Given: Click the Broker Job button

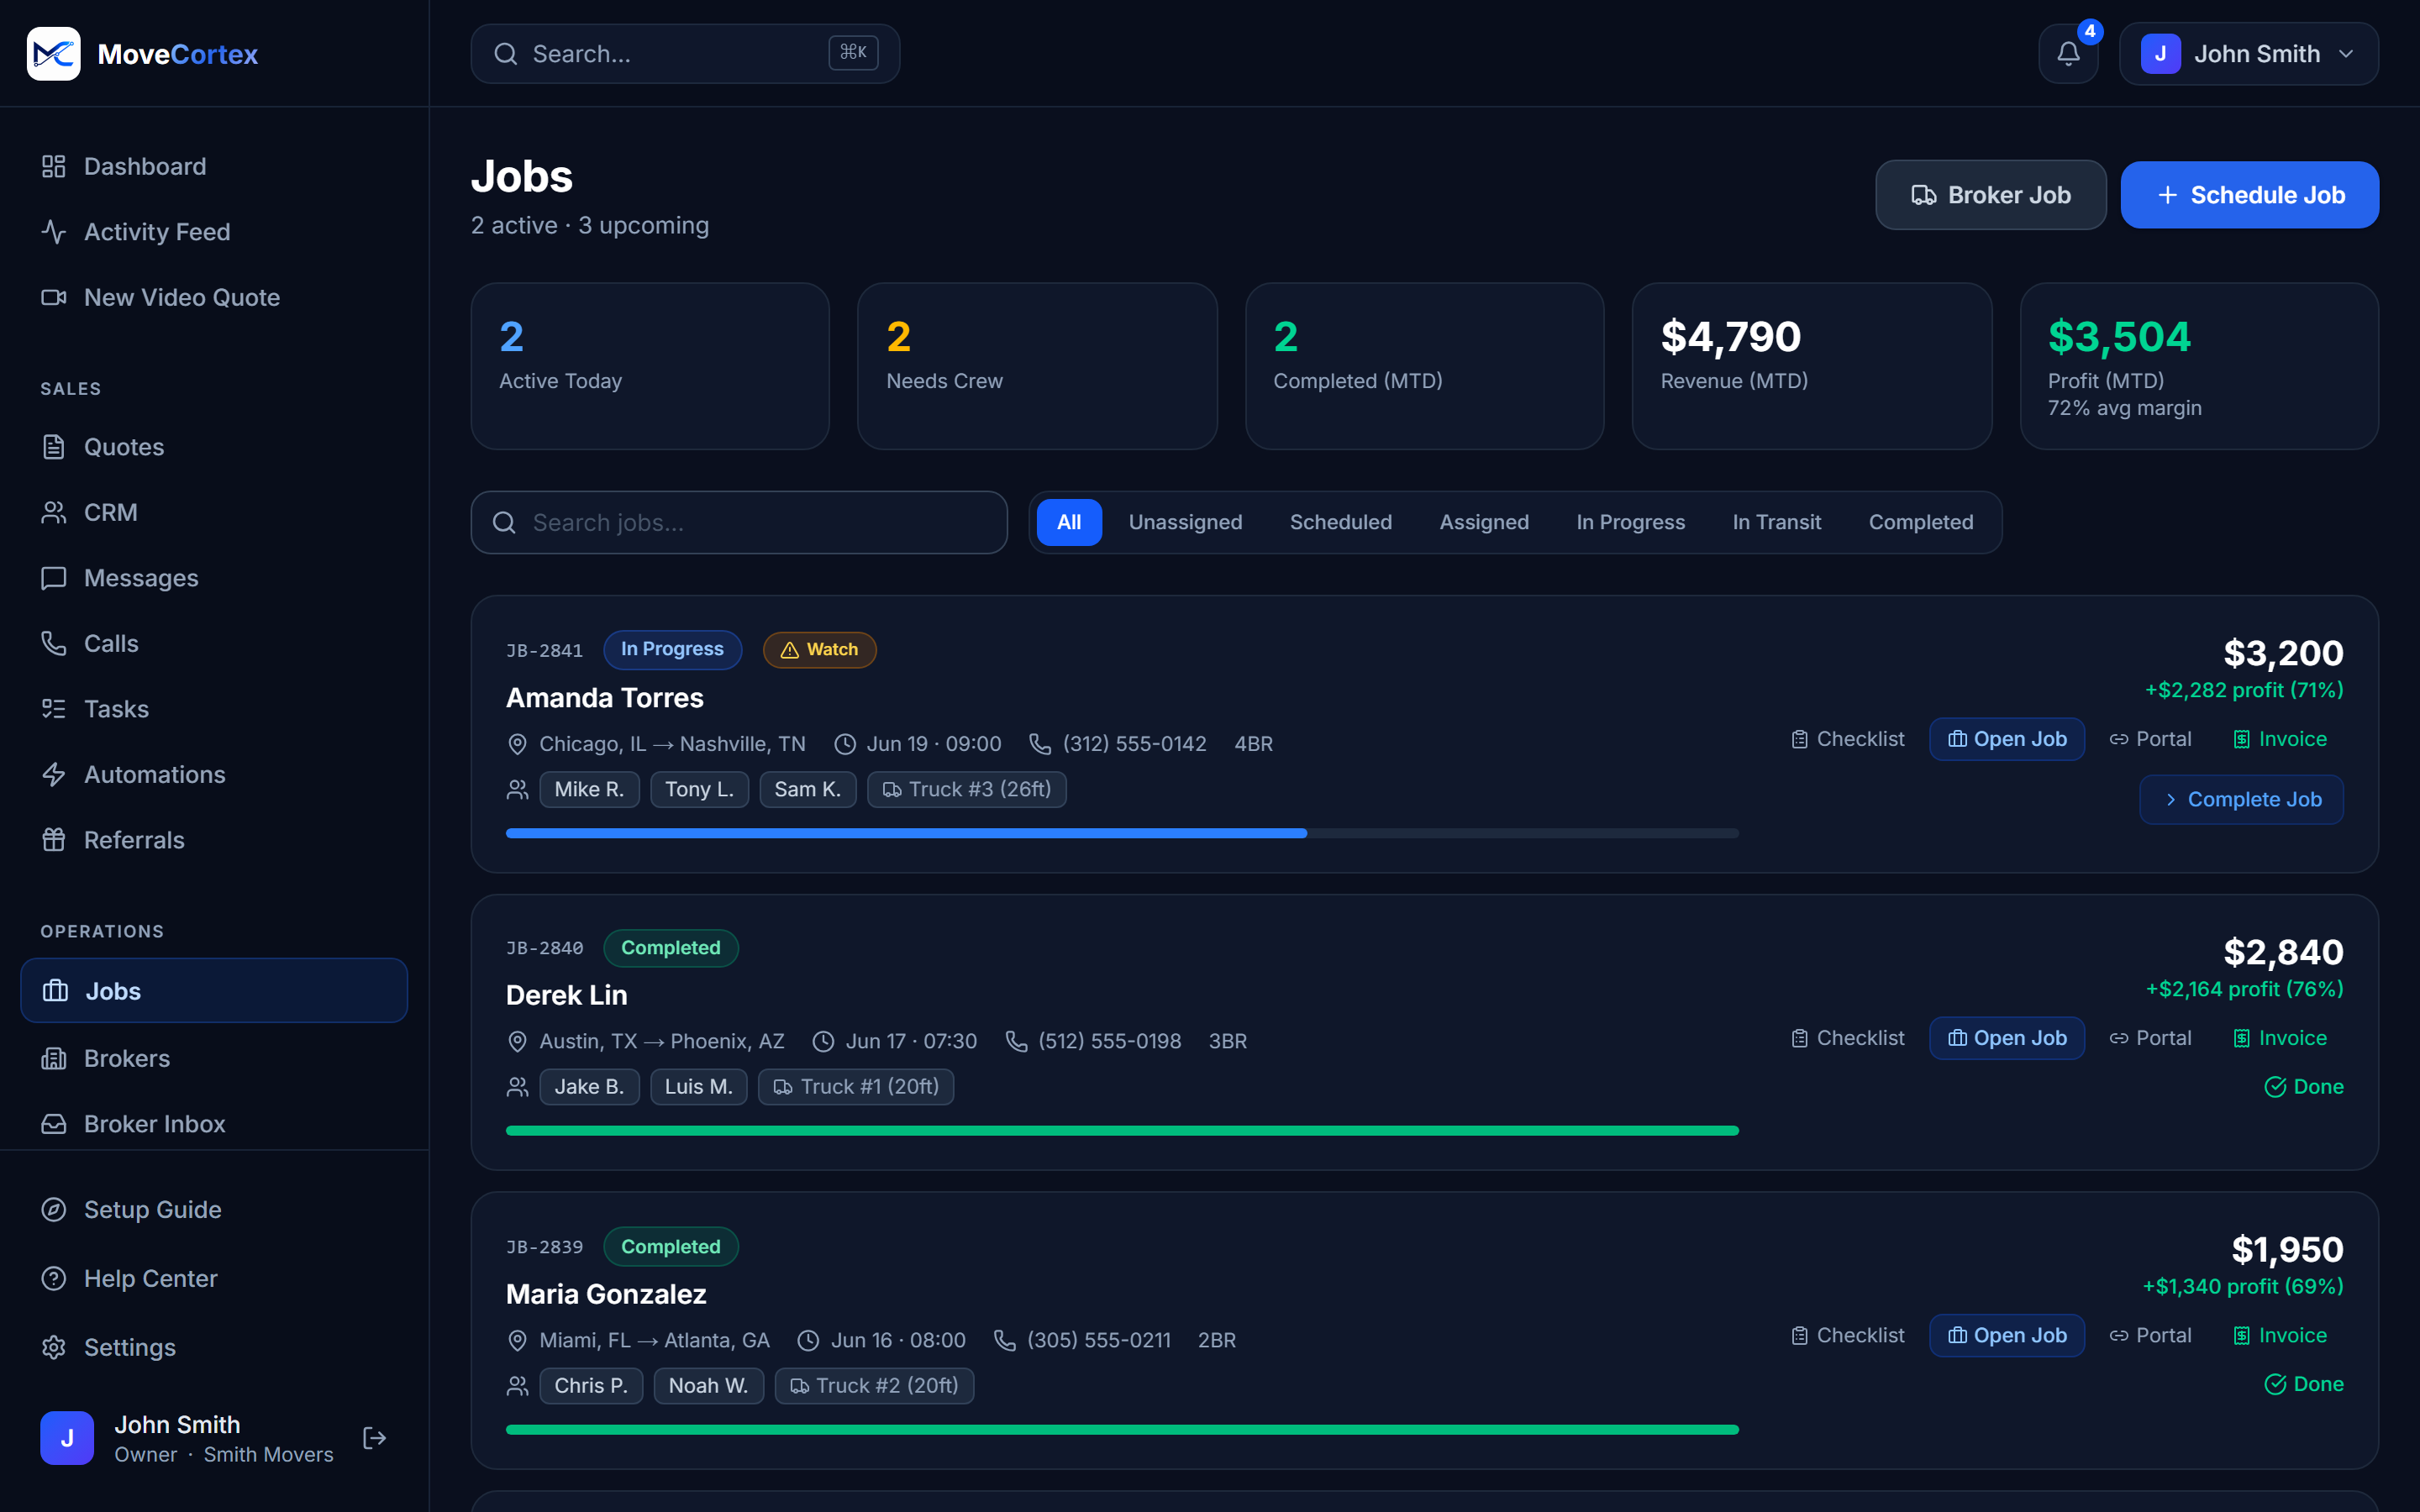Looking at the screenshot, I should (x=1990, y=195).
